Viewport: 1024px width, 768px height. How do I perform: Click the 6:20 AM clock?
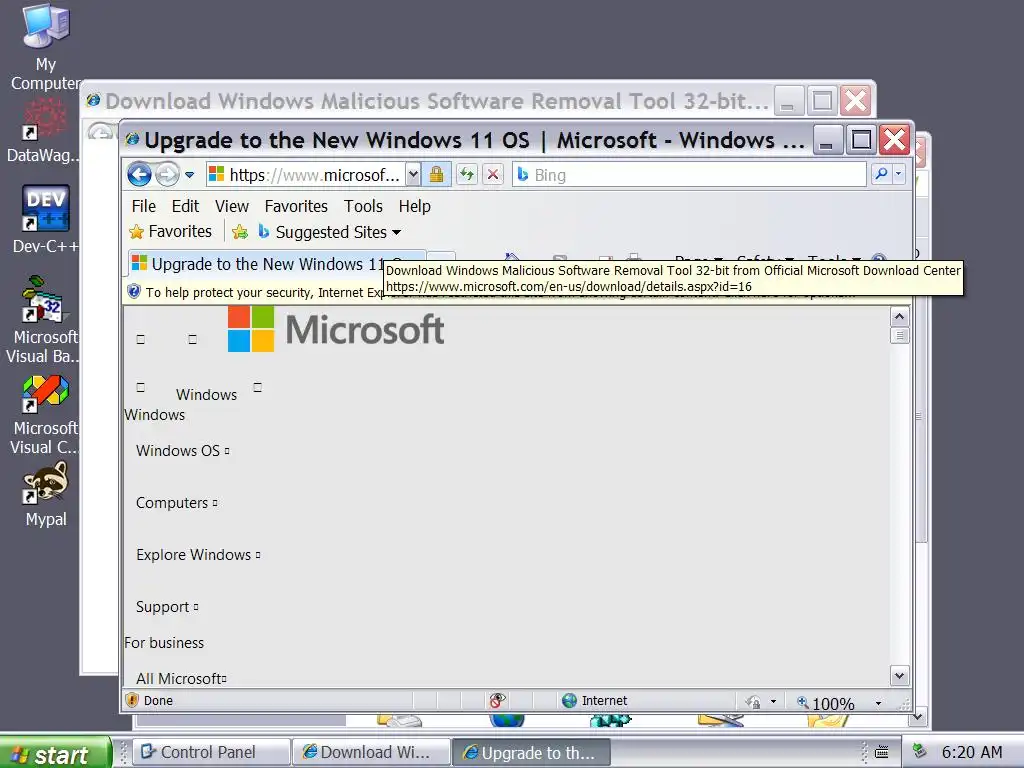[971, 752]
